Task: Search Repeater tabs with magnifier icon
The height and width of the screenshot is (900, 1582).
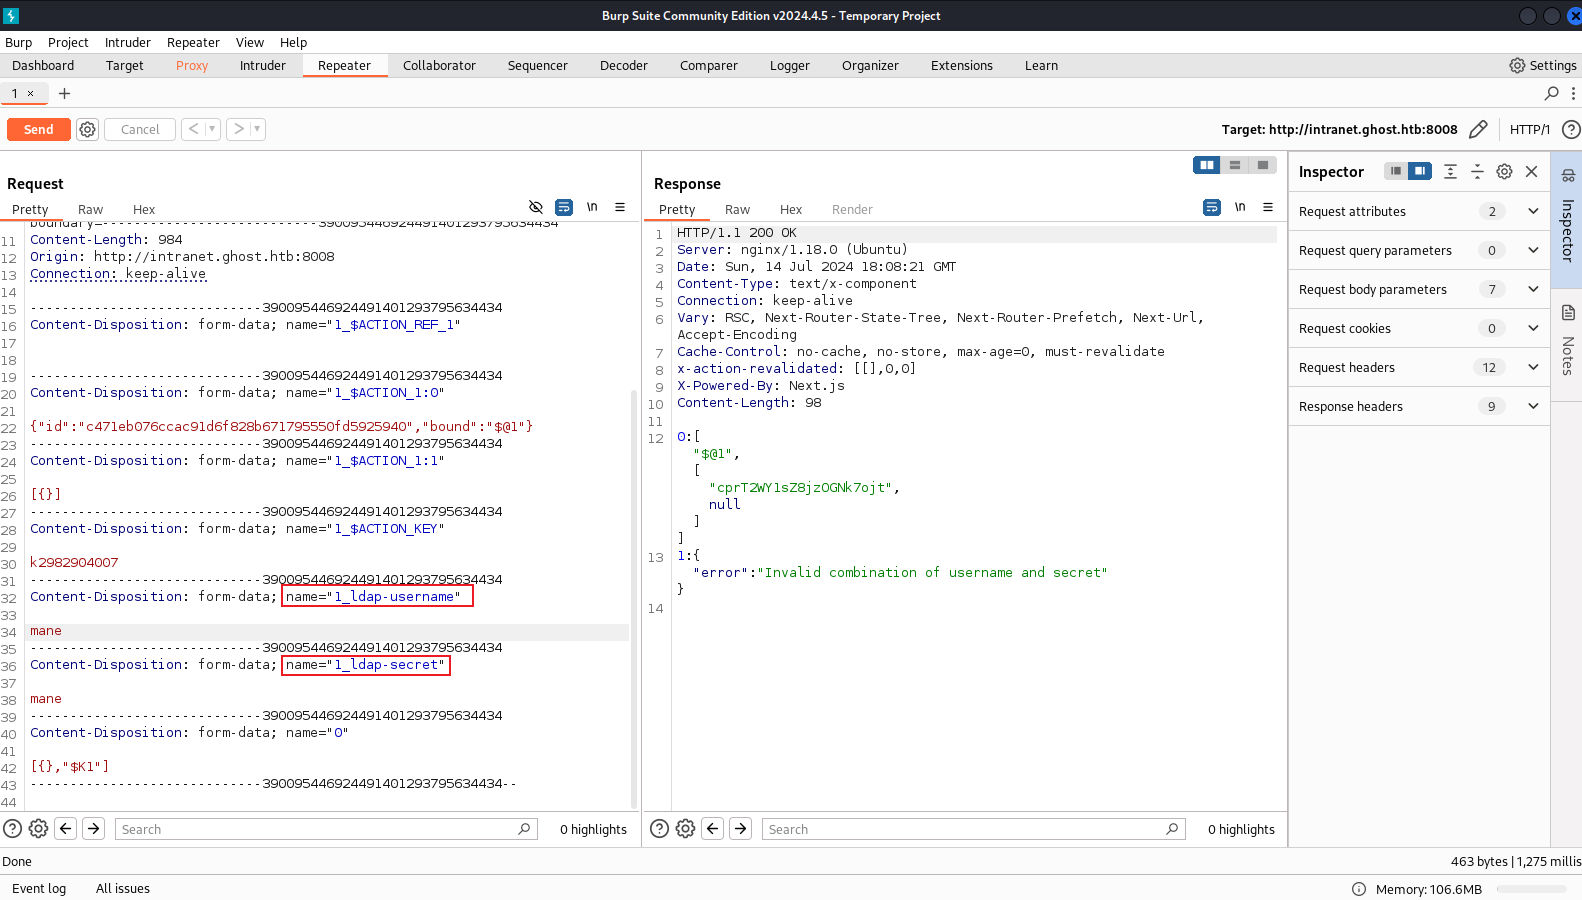Action: [1552, 93]
